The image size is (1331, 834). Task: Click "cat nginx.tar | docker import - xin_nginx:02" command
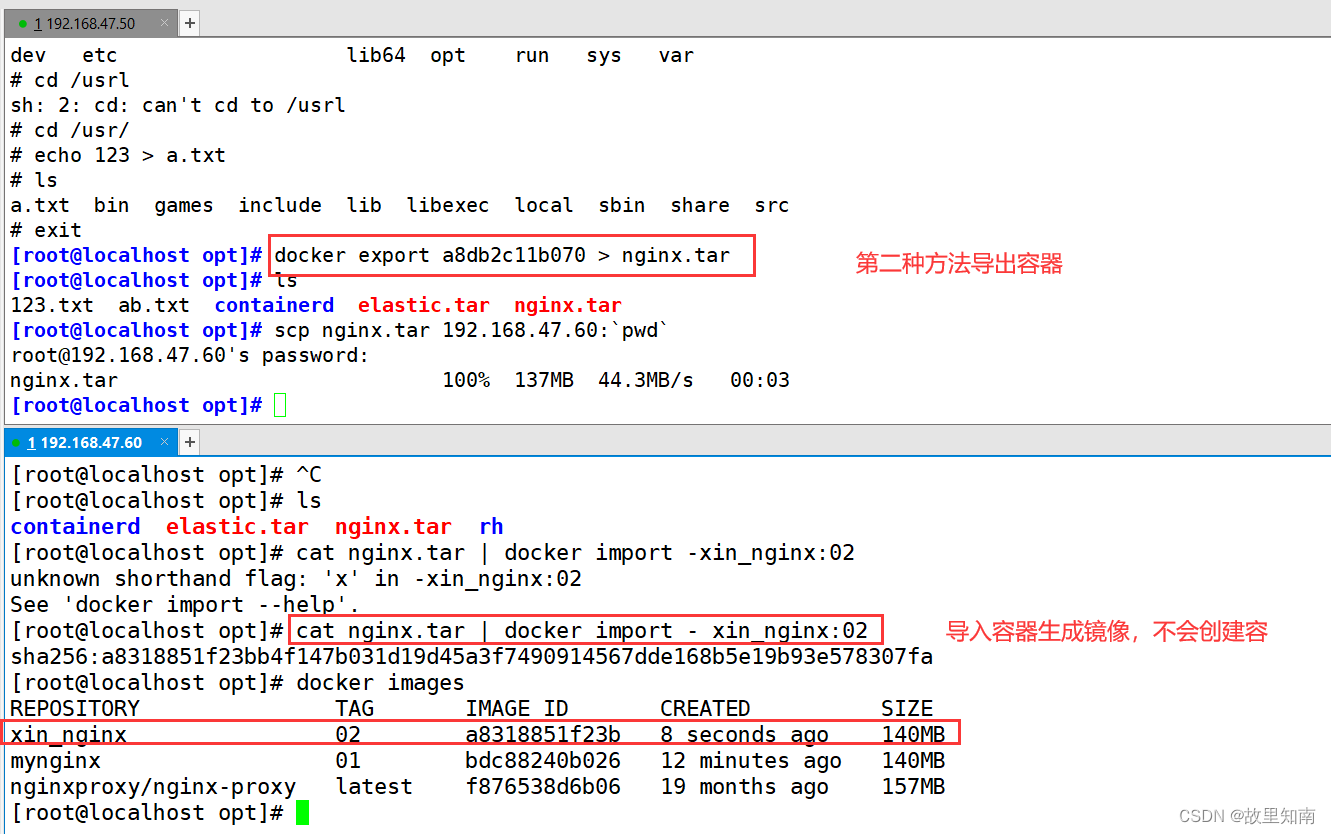click(582, 630)
